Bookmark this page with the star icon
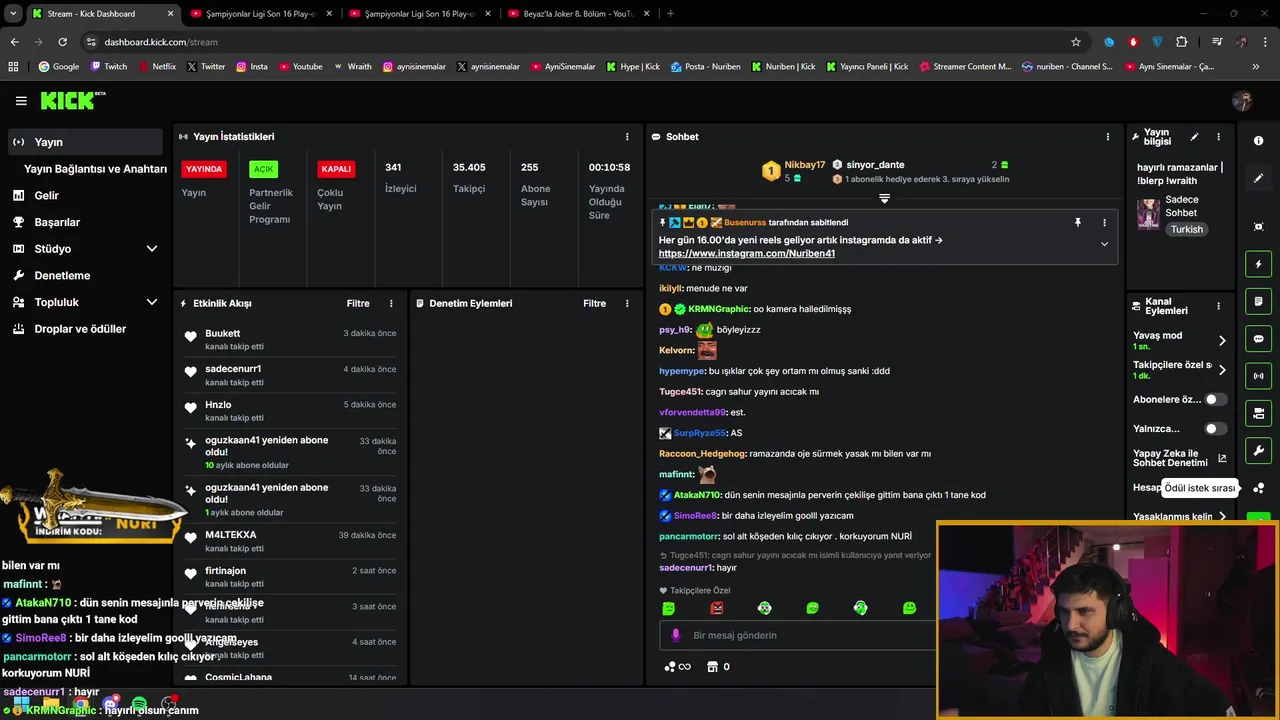 click(x=1076, y=42)
